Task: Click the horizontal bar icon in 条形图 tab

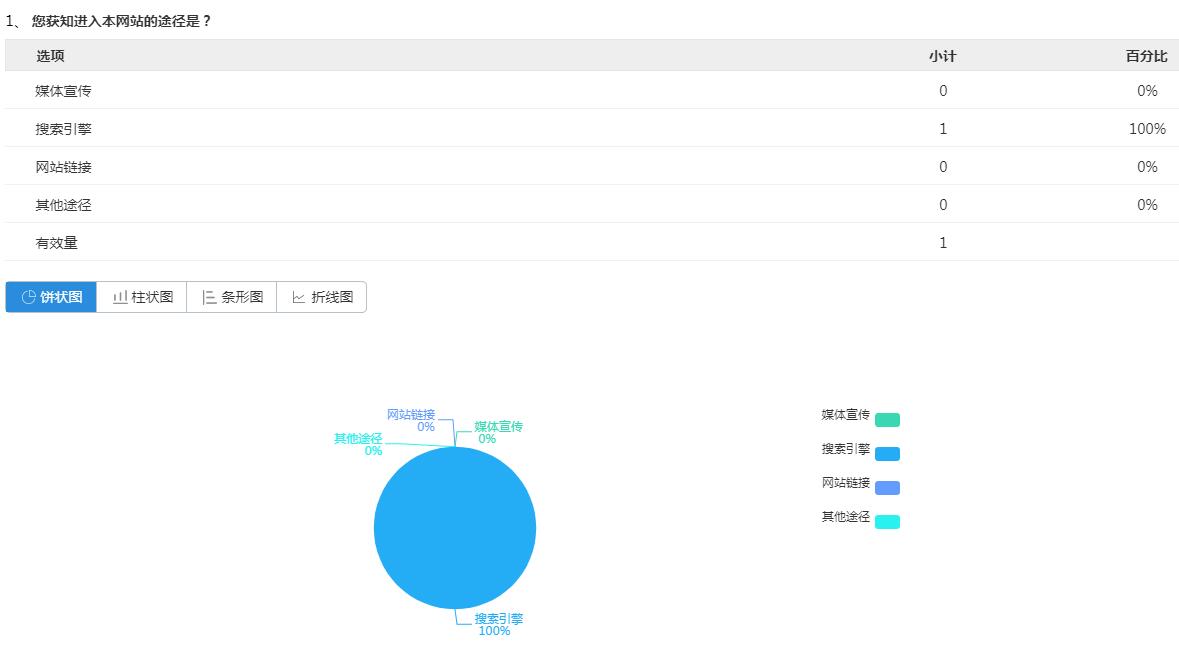Action: click(x=209, y=297)
